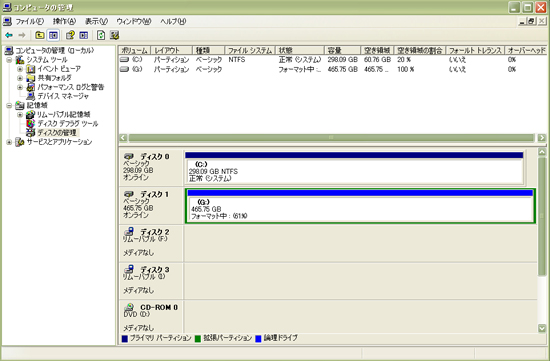The image size is (550, 361).
Task: Toggle the console tree show/hide icon
Action: pyautogui.click(x=53, y=35)
